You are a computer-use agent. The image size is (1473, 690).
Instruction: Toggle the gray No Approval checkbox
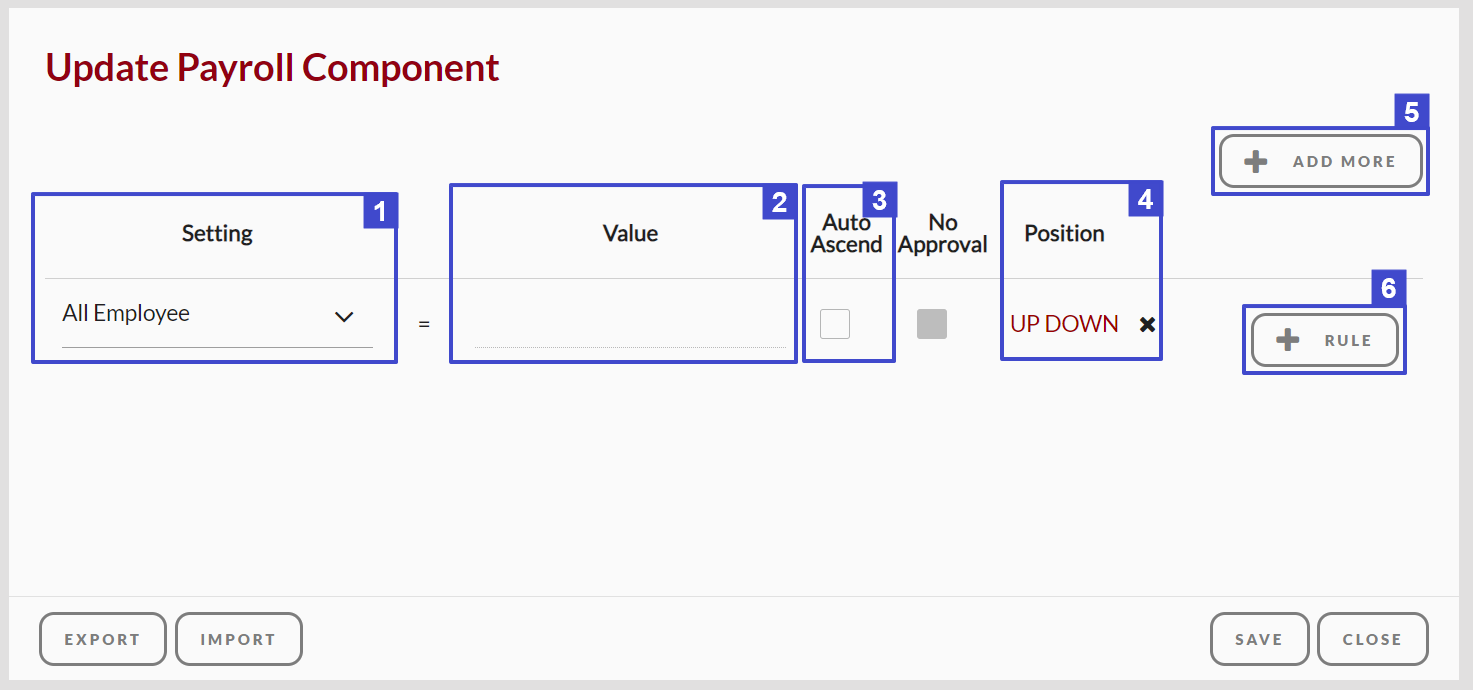pos(932,324)
